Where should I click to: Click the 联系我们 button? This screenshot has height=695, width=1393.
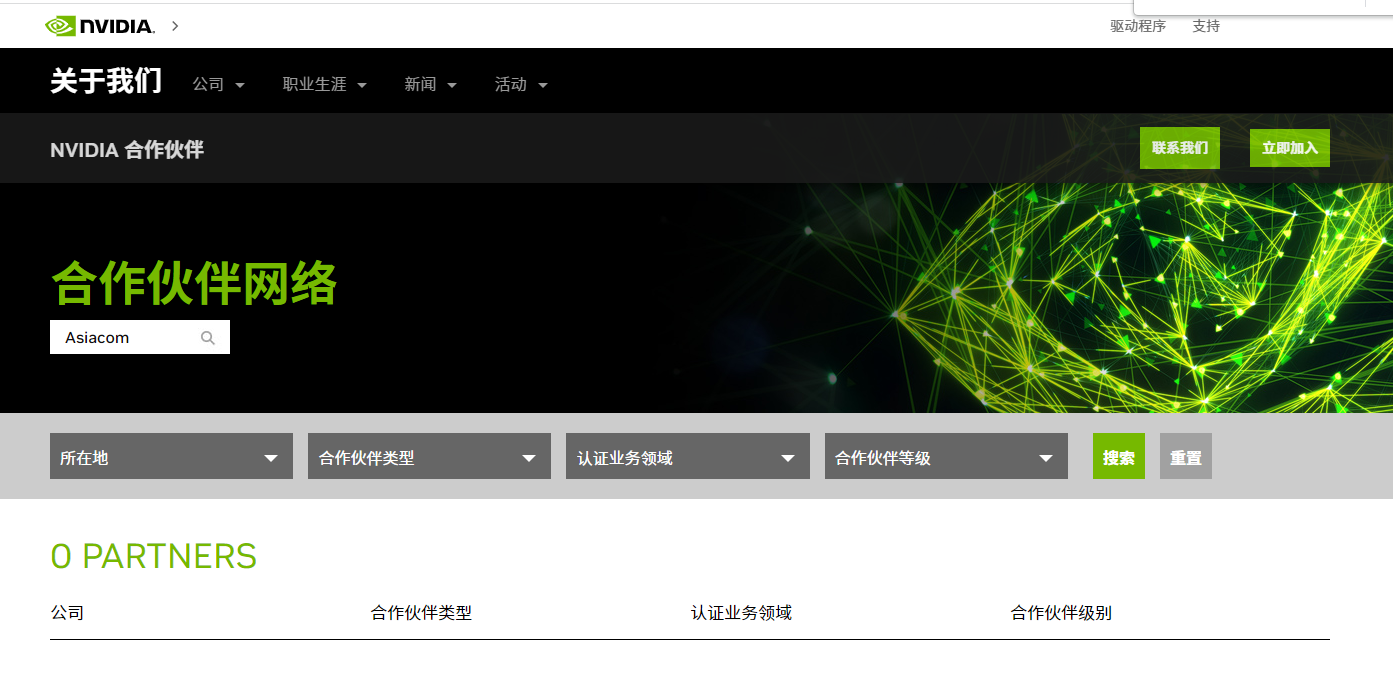tap(1180, 148)
